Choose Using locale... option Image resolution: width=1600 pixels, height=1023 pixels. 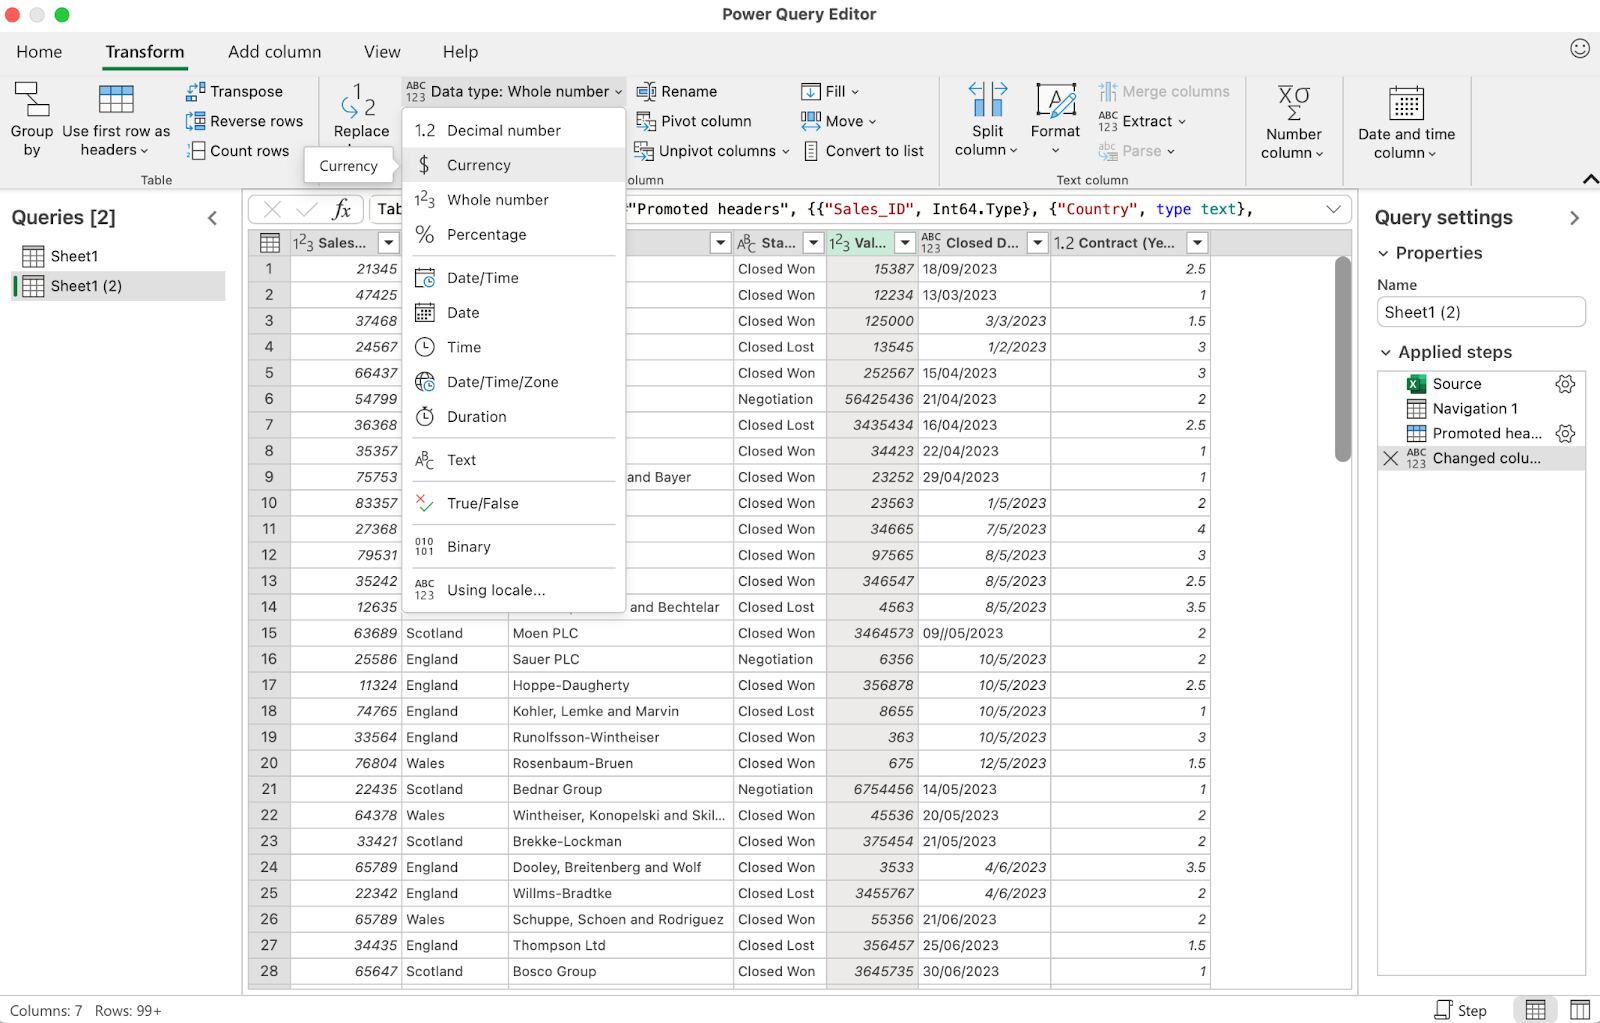[514, 590]
